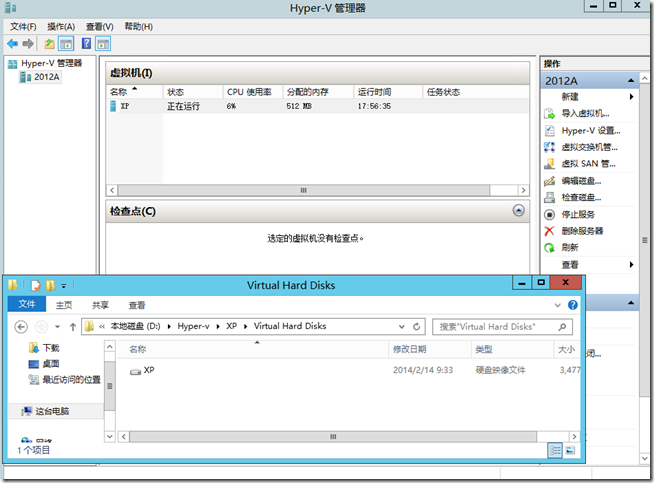Click the Hyper-v breadcrumb in address bar
Viewport: 654px width, 483px height.
click(x=193, y=326)
